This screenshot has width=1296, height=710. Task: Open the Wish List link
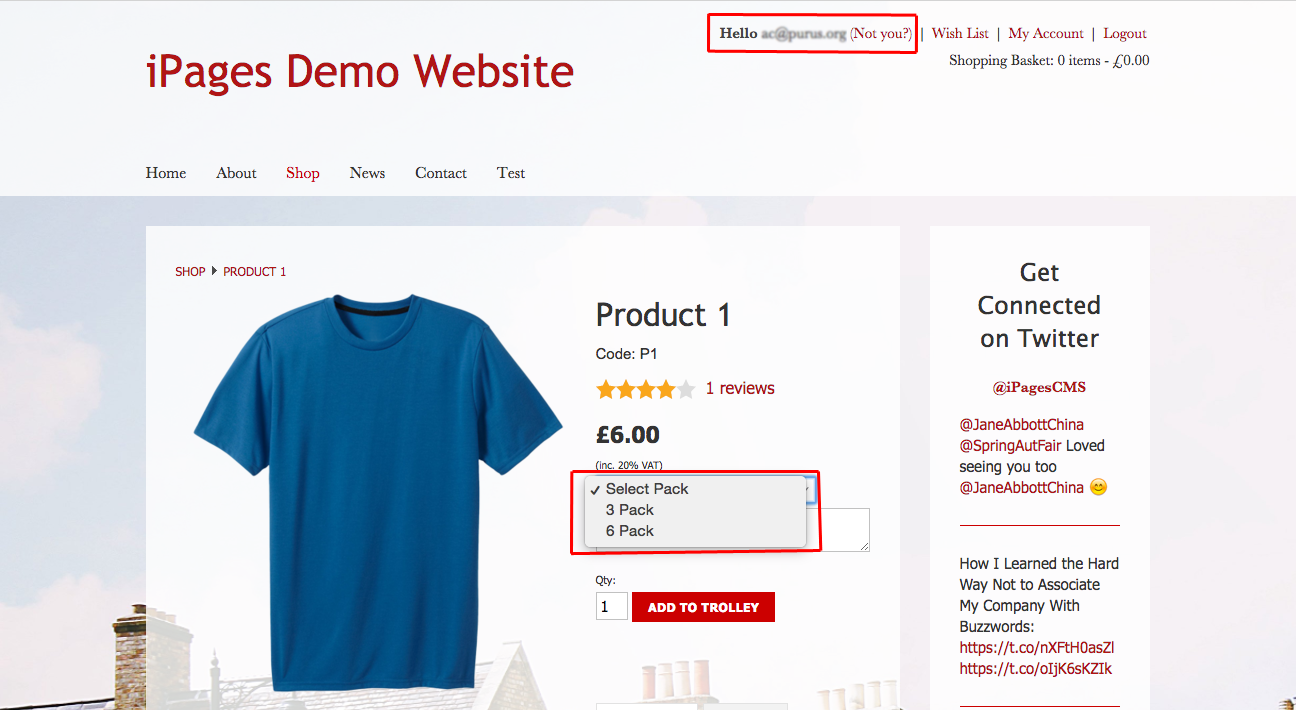[960, 33]
